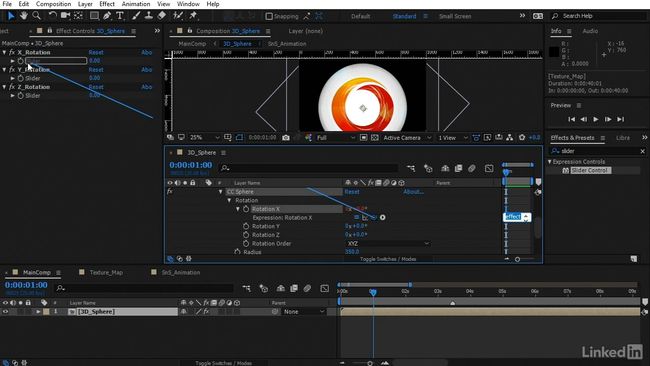Screen dimensions: 650x366
Task: Select the Eraser tool
Action: [162, 16]
